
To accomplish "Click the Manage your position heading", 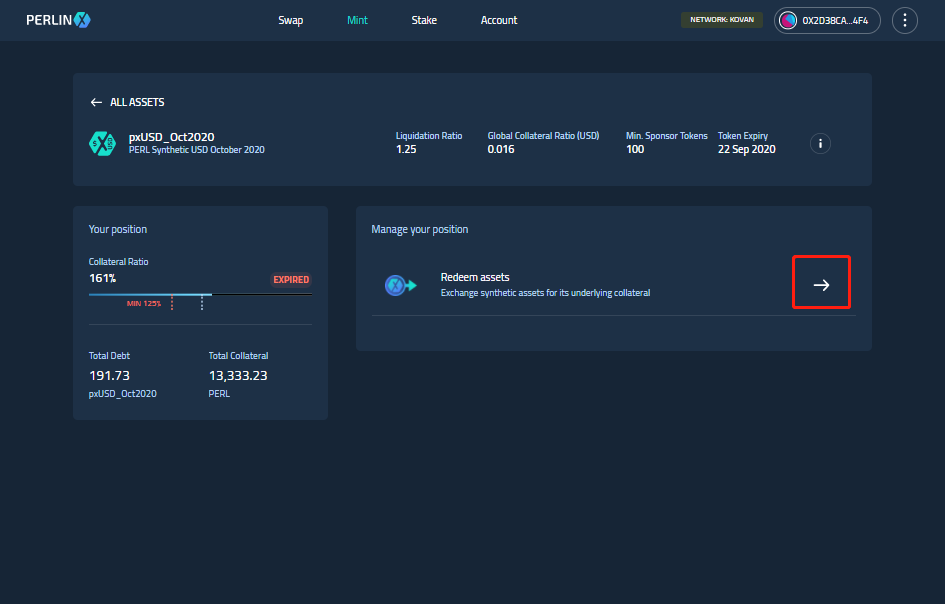I will point(419,230).
